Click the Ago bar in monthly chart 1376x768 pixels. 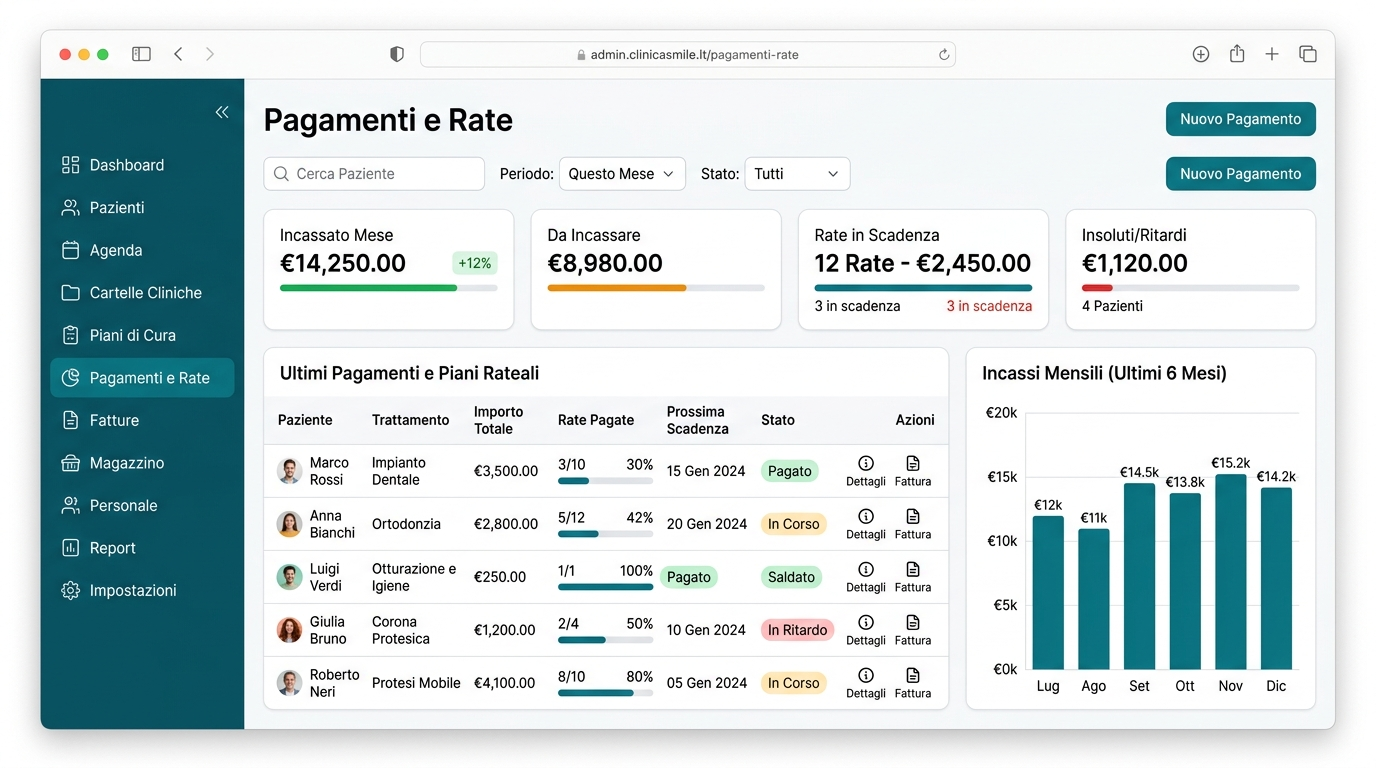[1094, 599]
